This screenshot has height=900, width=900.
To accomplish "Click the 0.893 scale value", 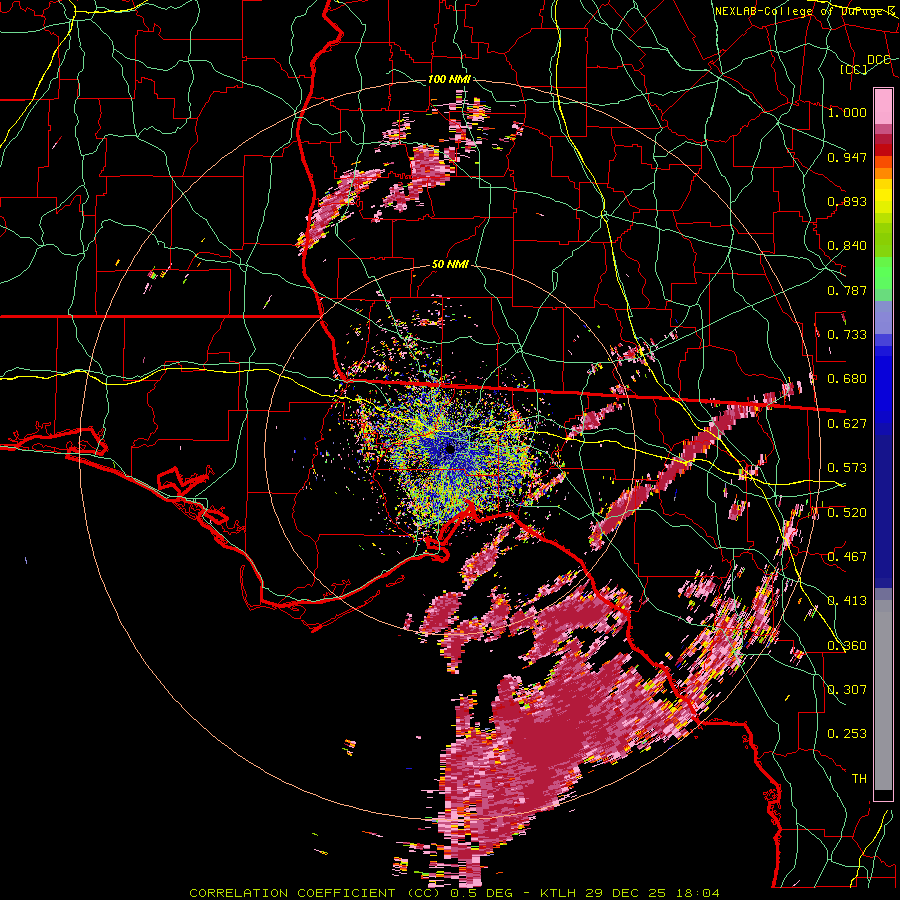I will point(847,201).
